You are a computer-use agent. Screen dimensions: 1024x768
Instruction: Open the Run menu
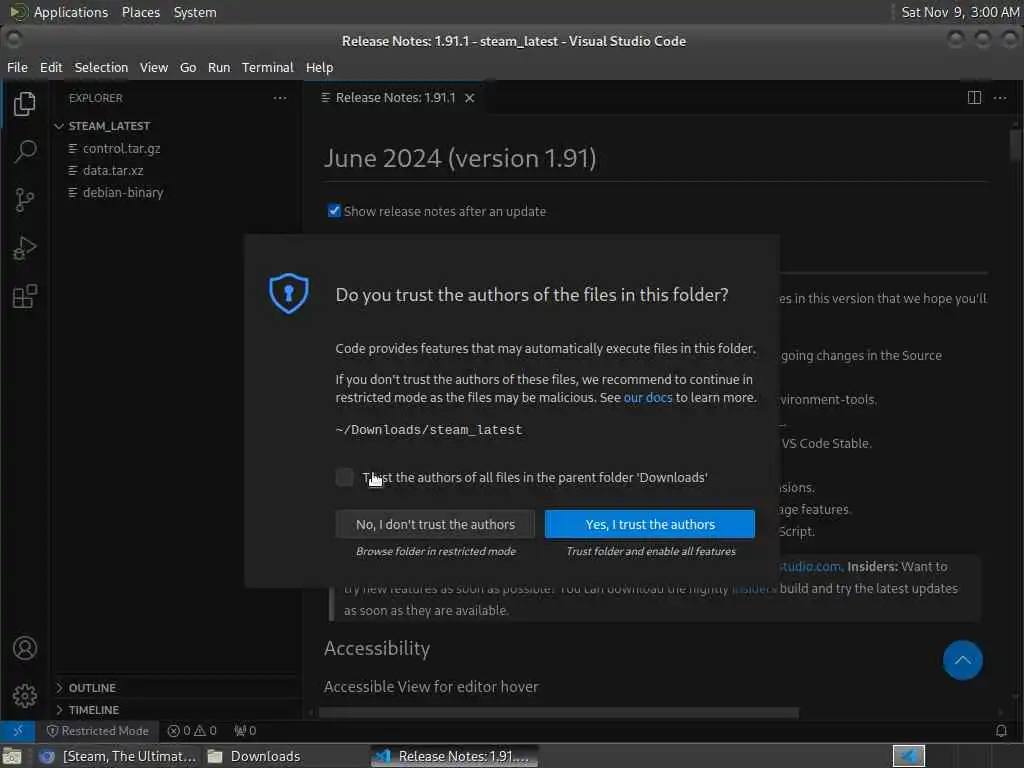coord(219,67)
